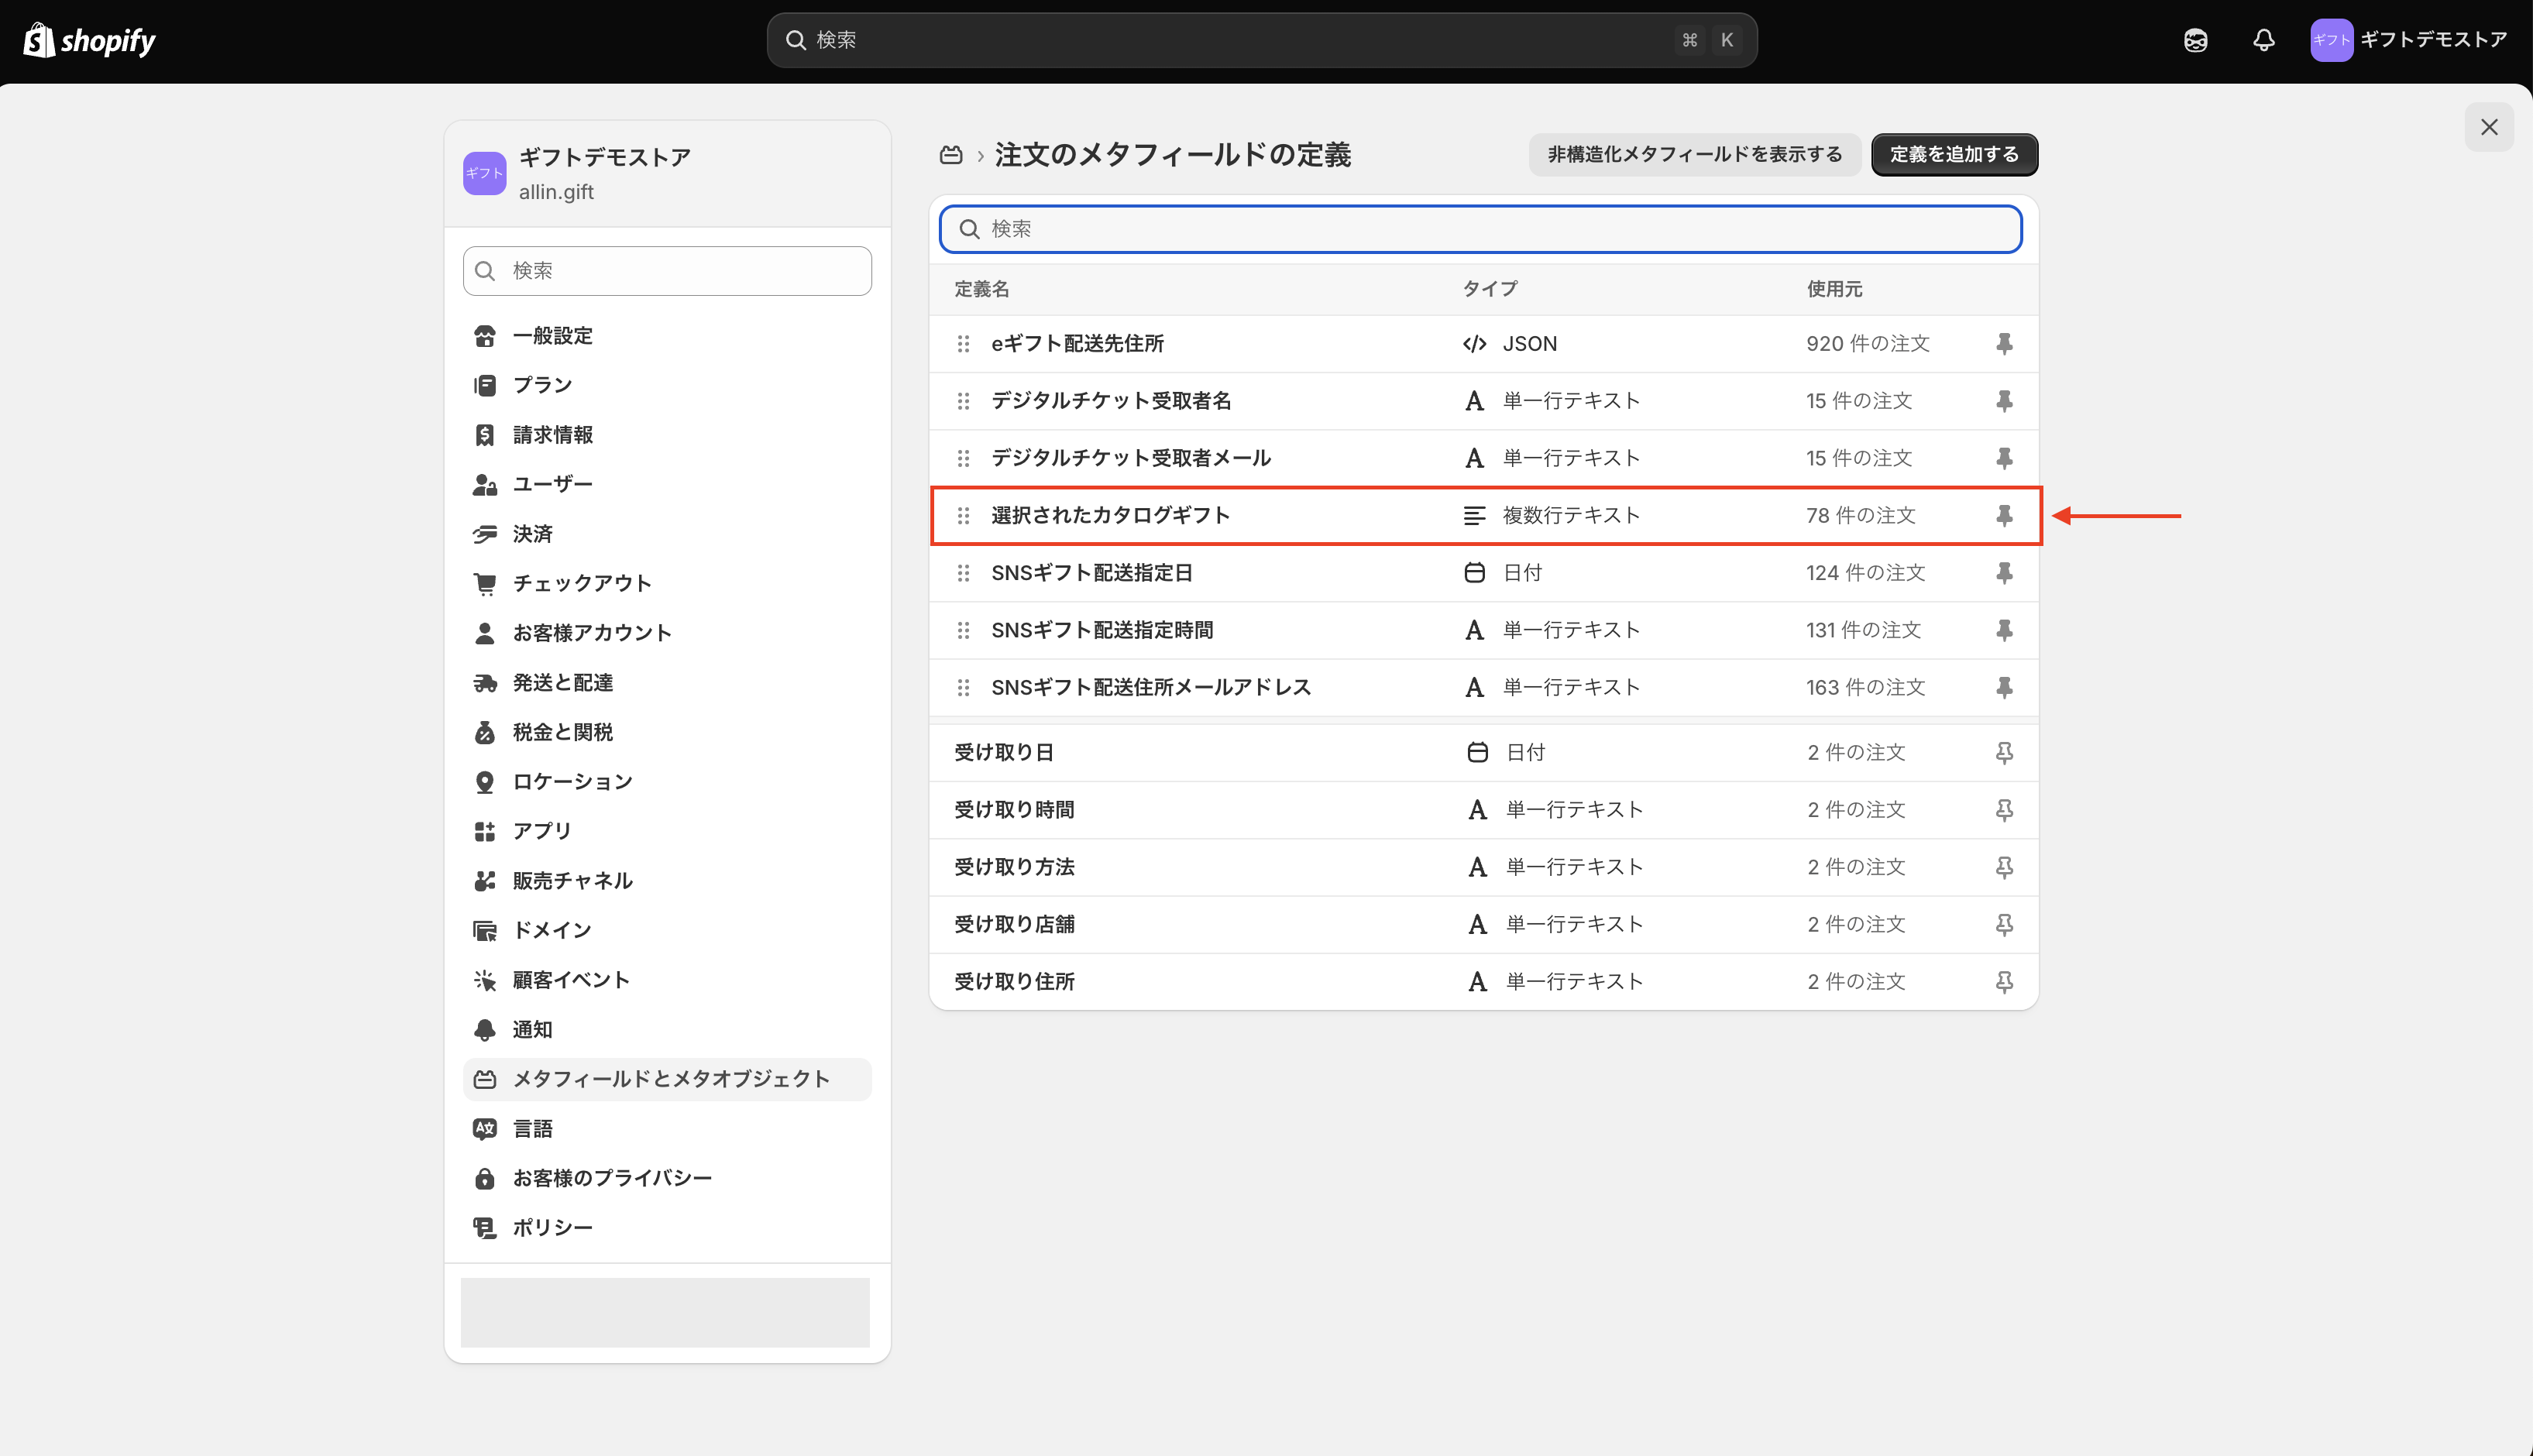Open ロケーション settings
2533x1456 pixels.
pos(667,782)
